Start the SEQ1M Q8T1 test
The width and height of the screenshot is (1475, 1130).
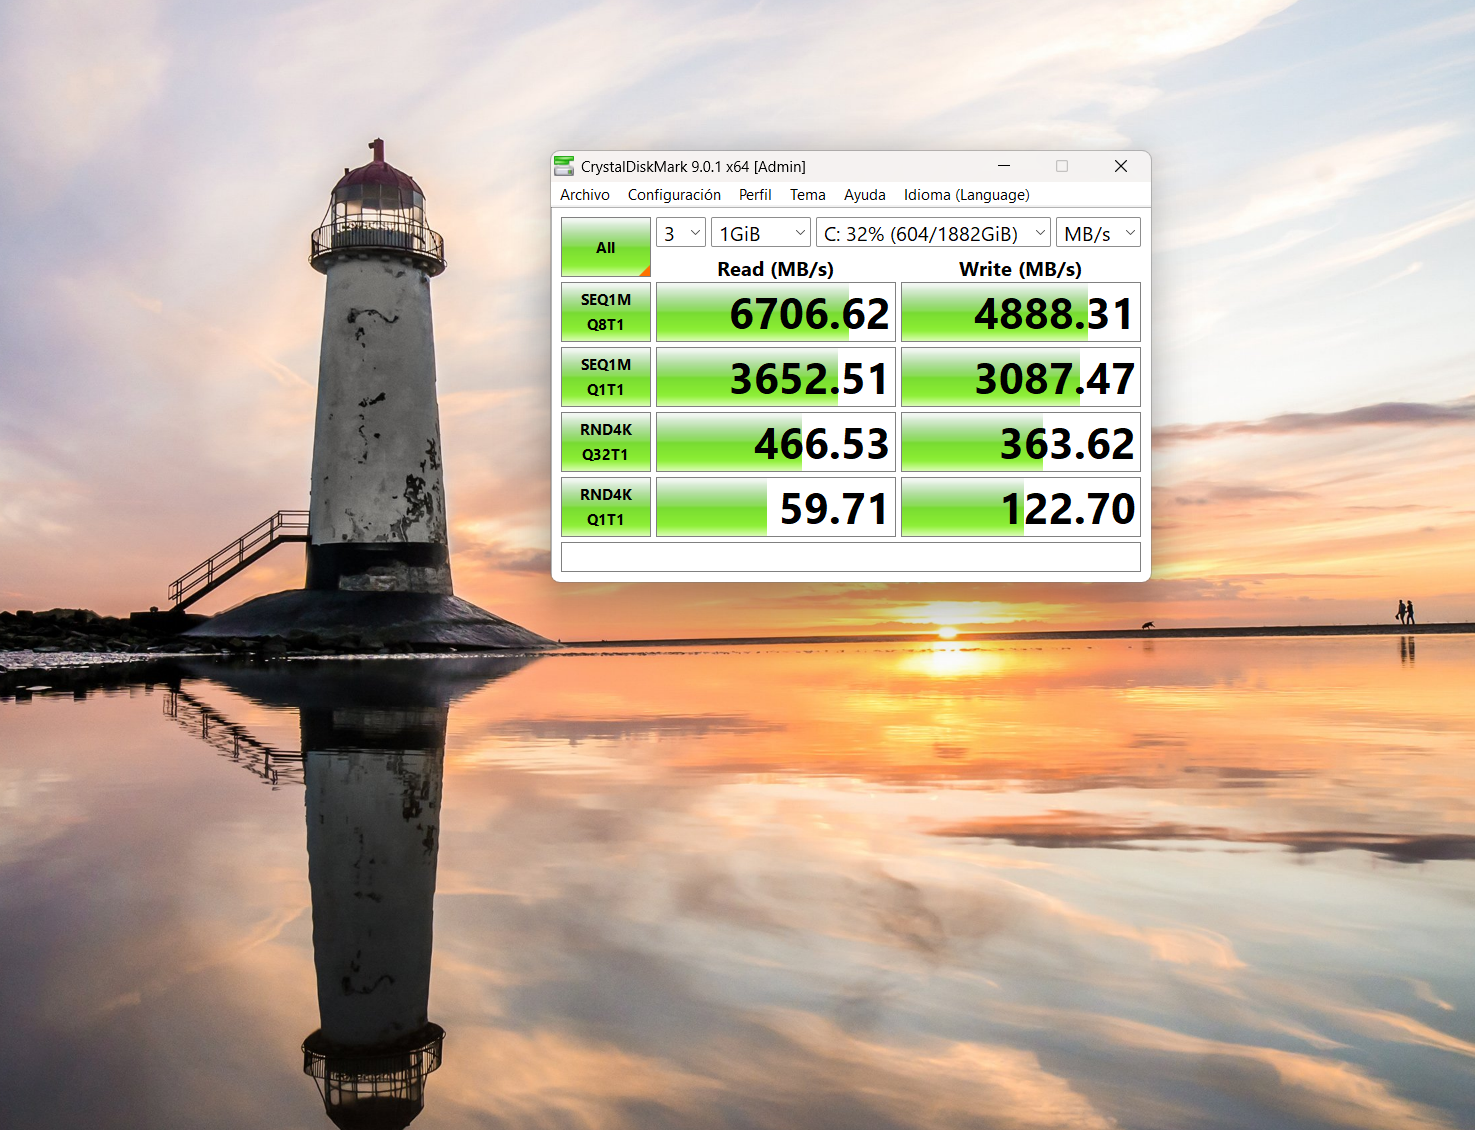[x=605, y=312]
